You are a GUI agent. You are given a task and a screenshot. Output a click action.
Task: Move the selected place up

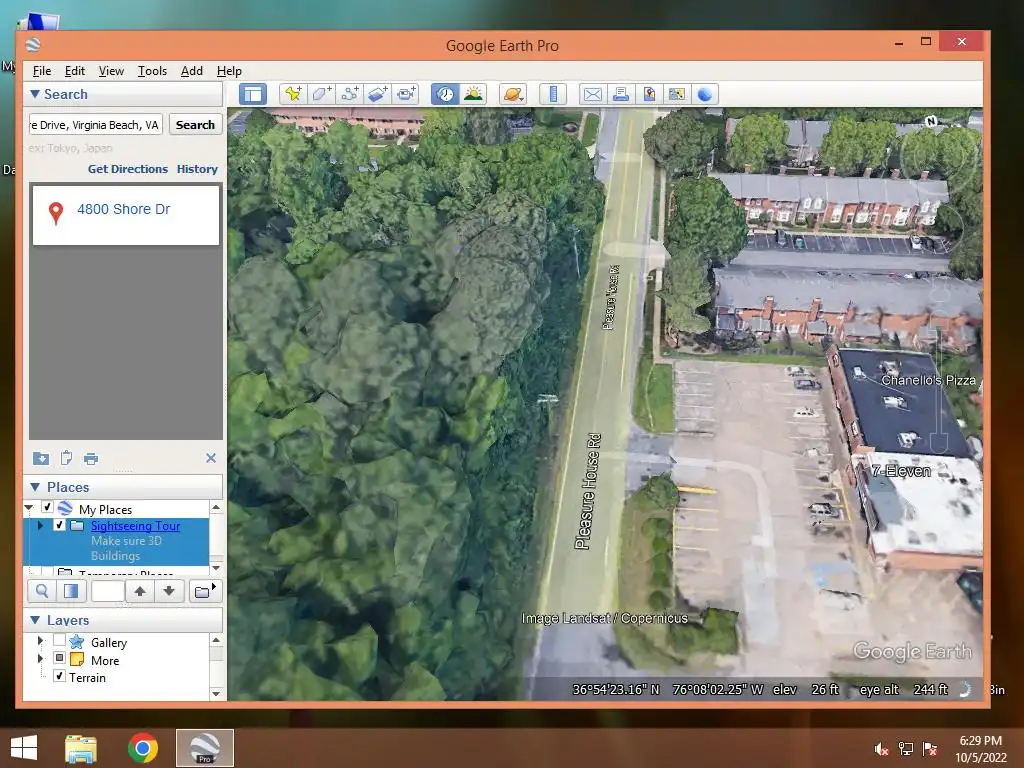(140, 591)
